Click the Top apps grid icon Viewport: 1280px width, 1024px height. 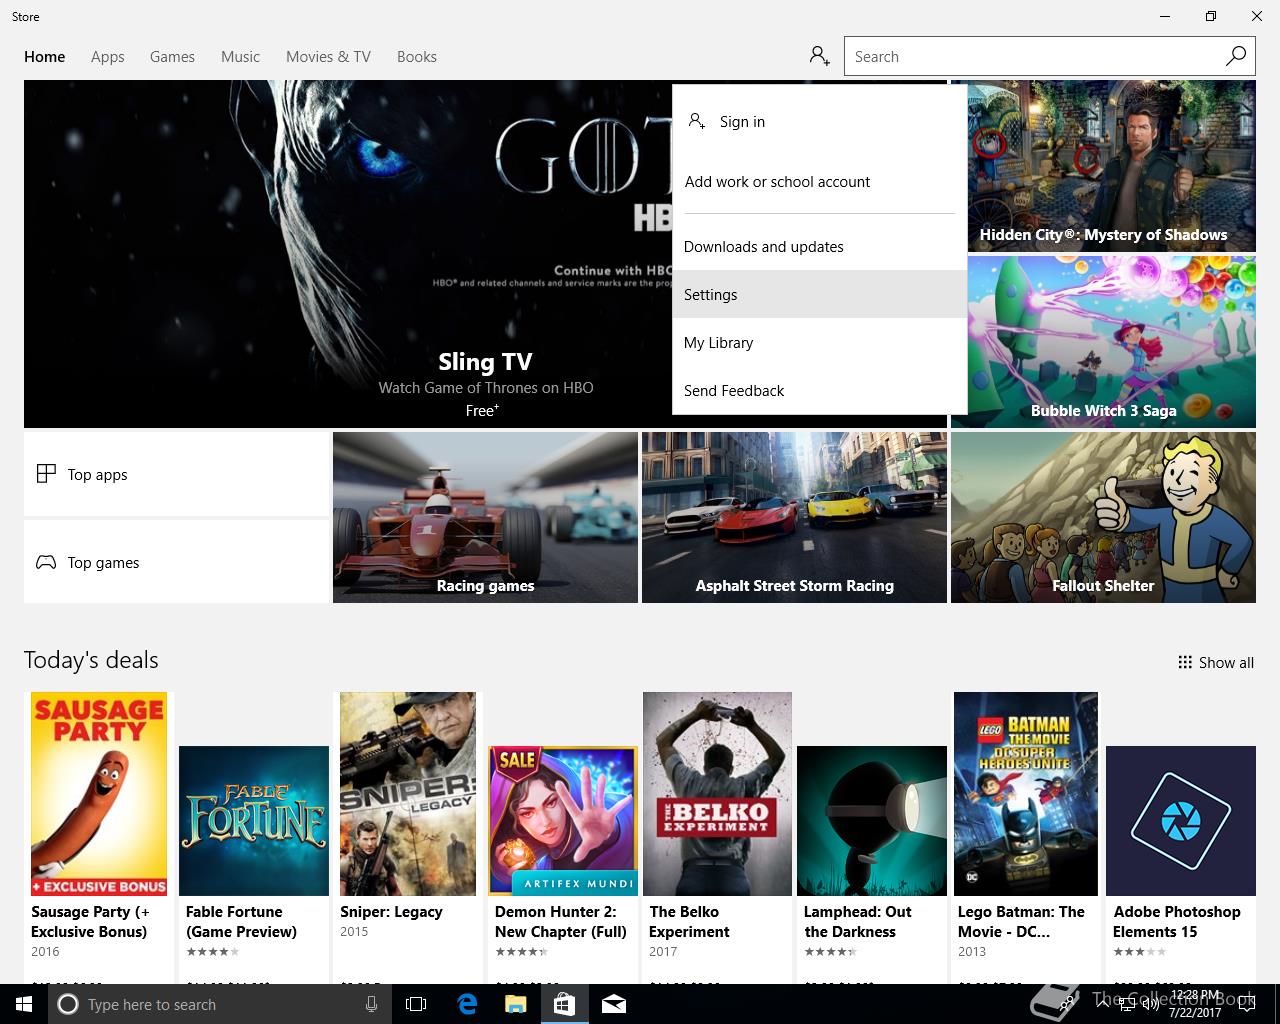tap(46, 474)
